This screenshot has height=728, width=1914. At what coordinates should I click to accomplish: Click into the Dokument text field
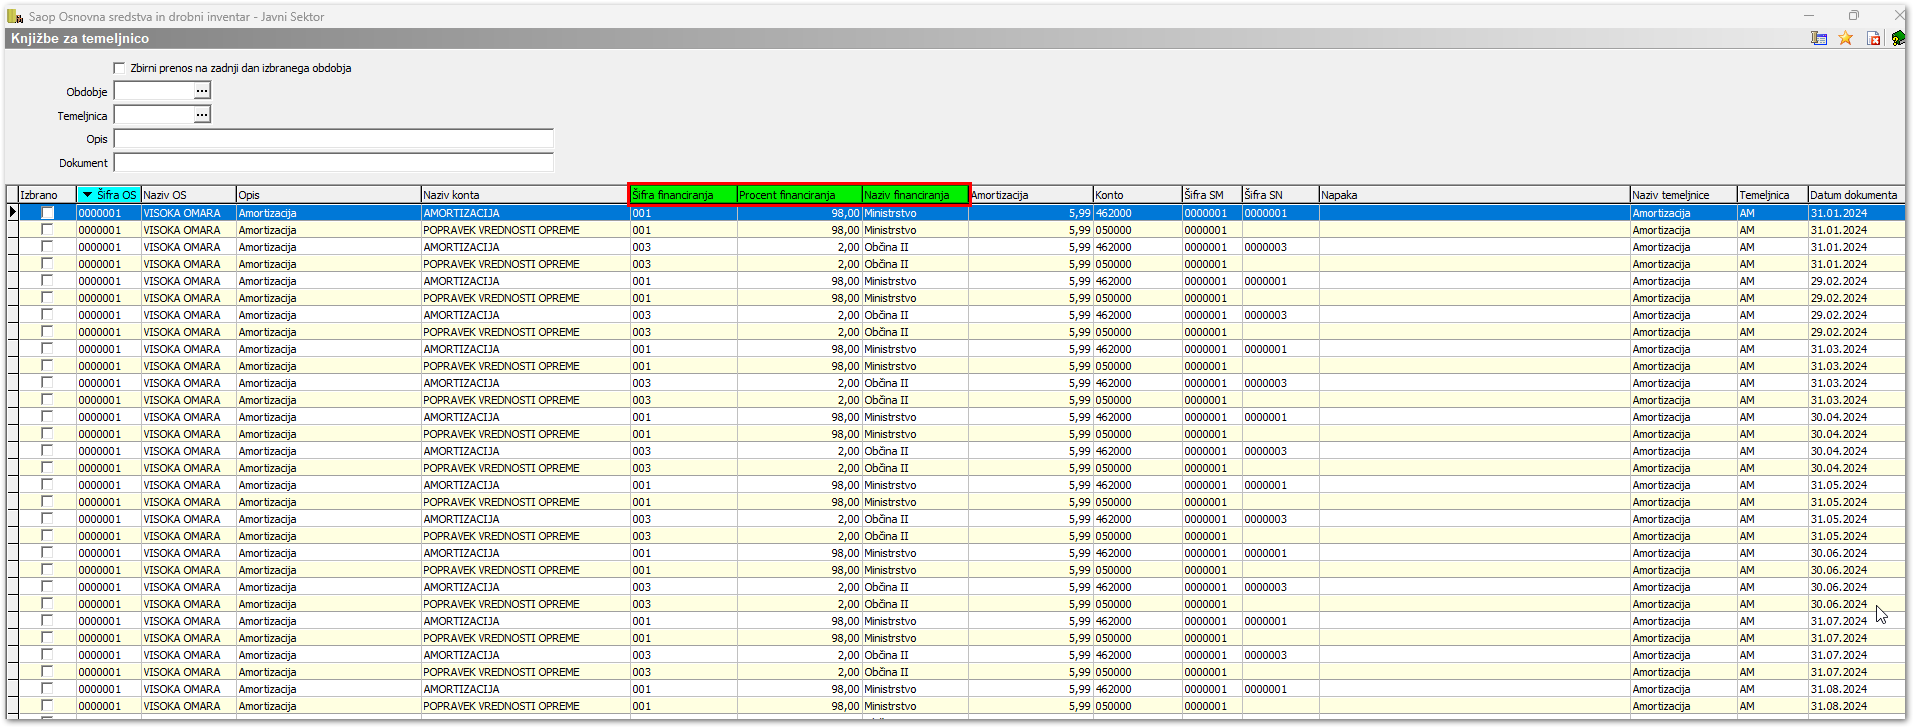(333, 162)
